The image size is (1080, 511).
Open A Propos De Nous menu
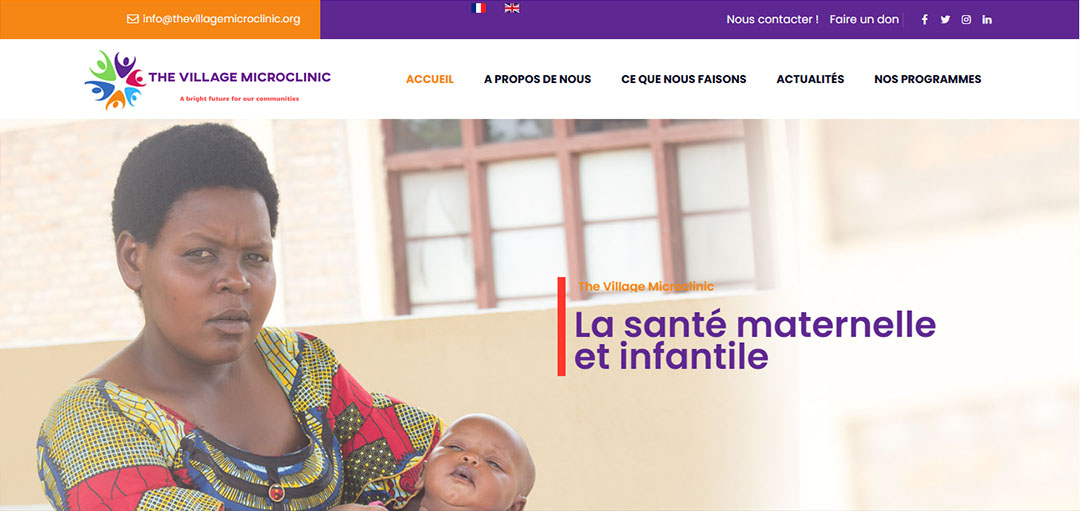click(x=537, y=79)
